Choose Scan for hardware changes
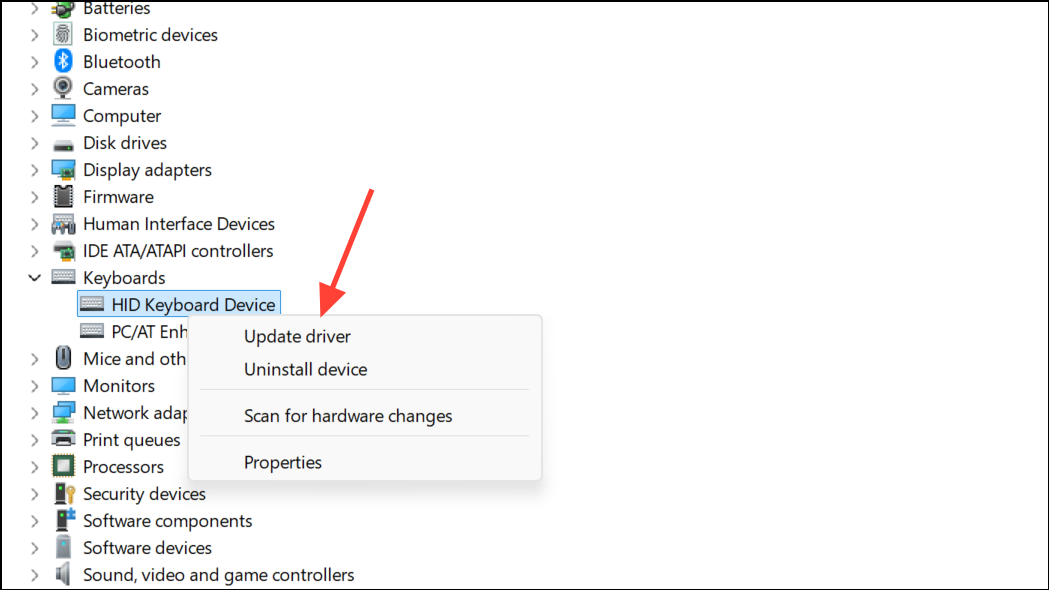Image resolution: width=1049 pixels, height=590 pixels. (x=348, y=415)
